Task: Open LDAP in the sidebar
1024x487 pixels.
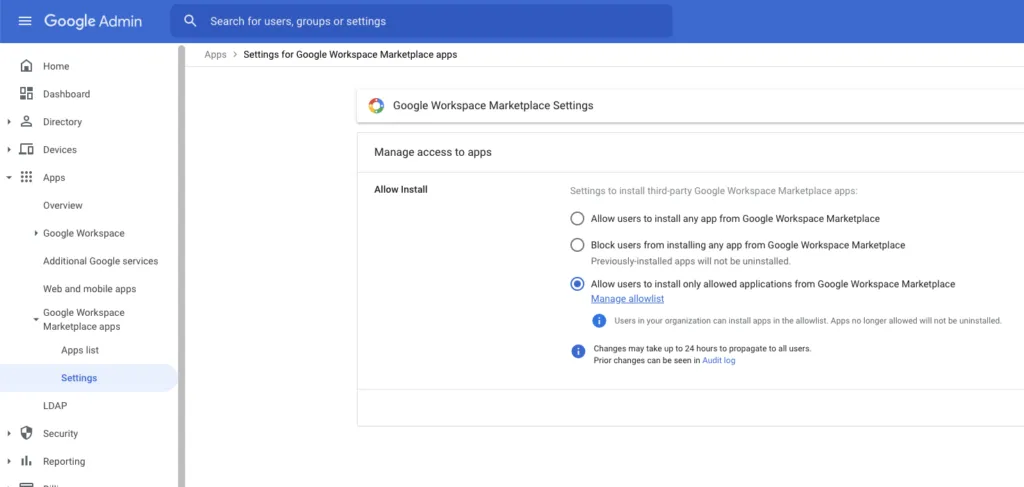Action: 55,406
